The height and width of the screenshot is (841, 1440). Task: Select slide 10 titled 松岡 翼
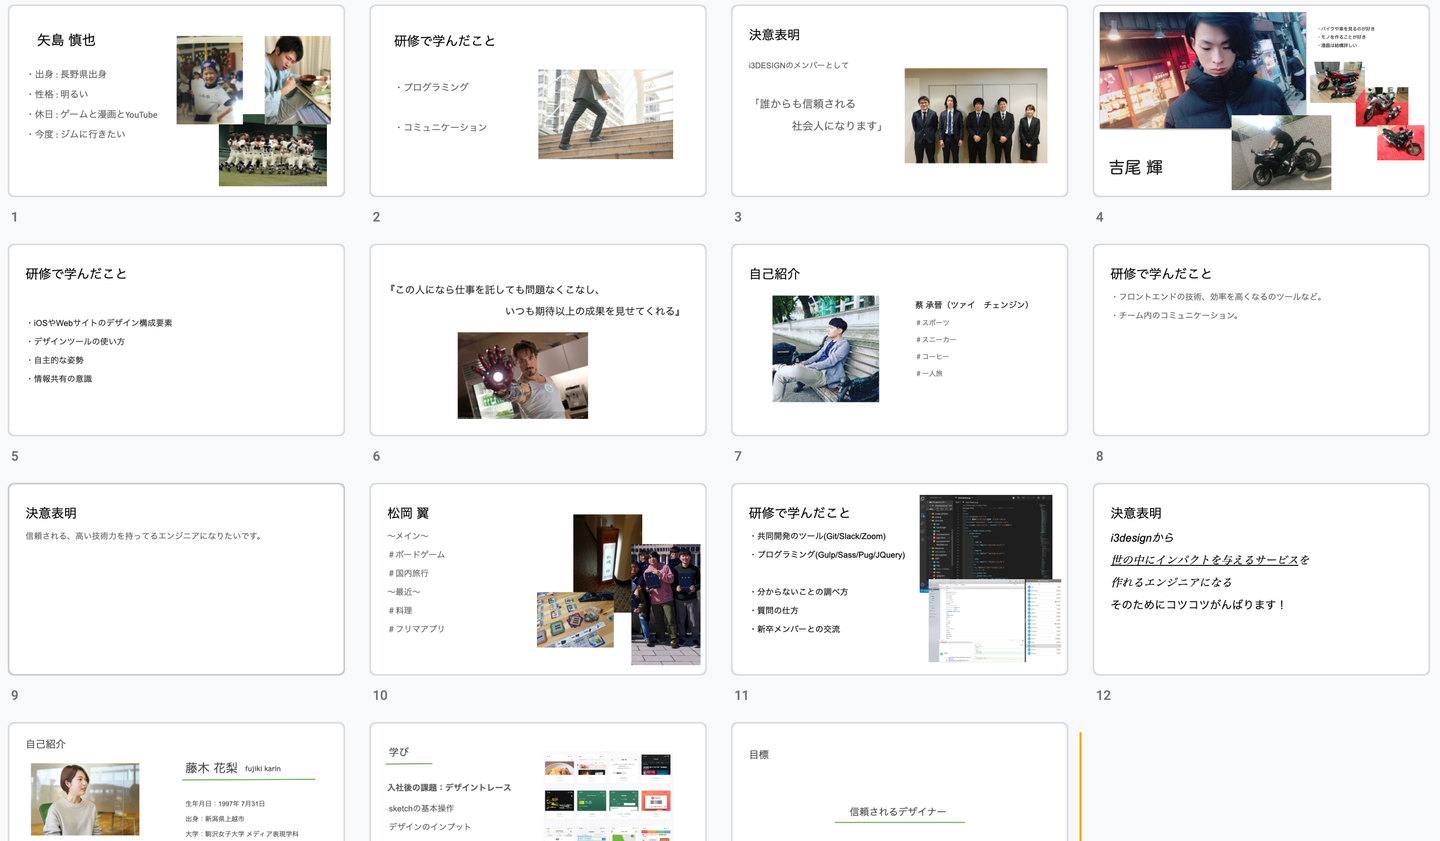click(x=538, y=579)
